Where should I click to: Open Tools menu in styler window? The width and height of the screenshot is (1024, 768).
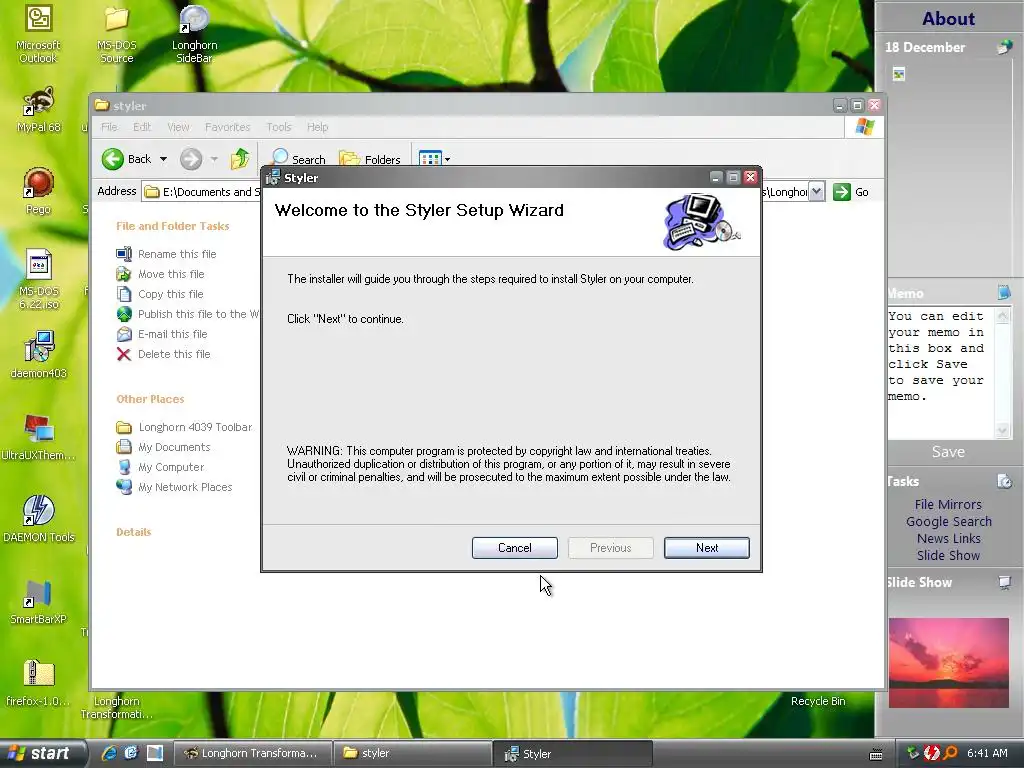(278, 127)
